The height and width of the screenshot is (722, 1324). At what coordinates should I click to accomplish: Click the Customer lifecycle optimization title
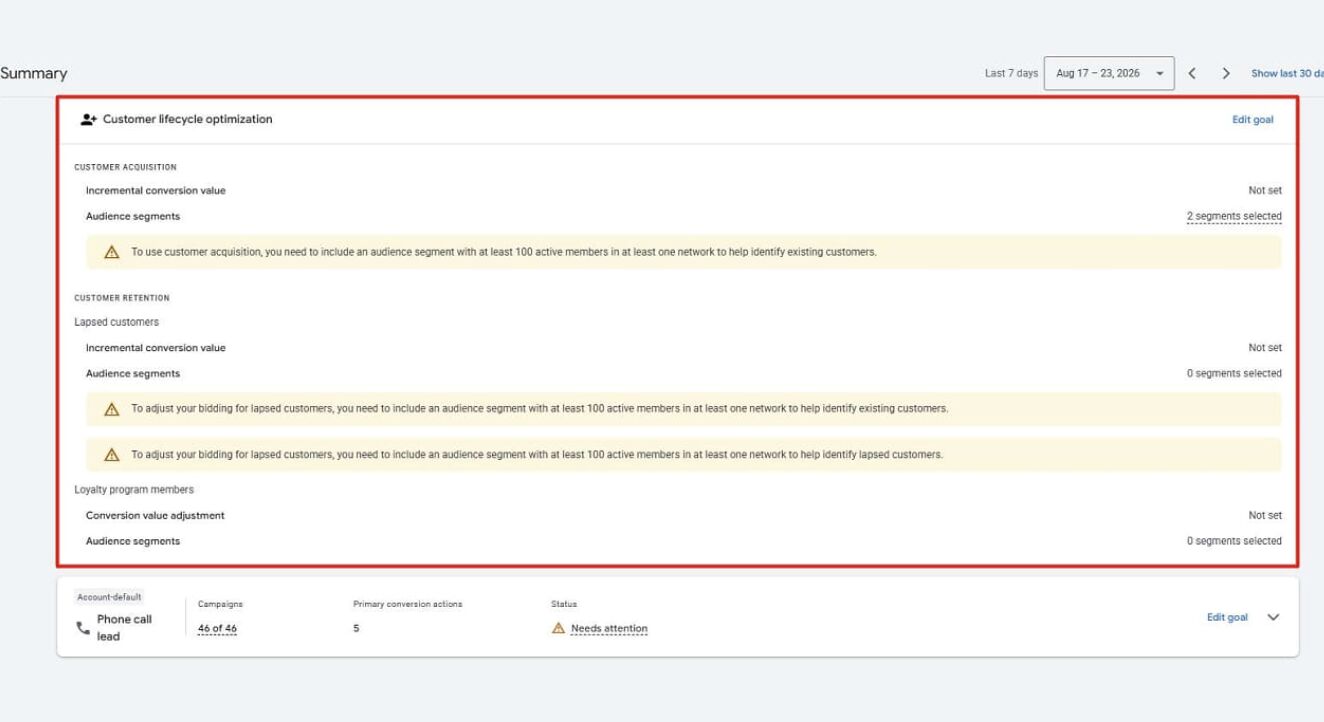tap(188, 119)
